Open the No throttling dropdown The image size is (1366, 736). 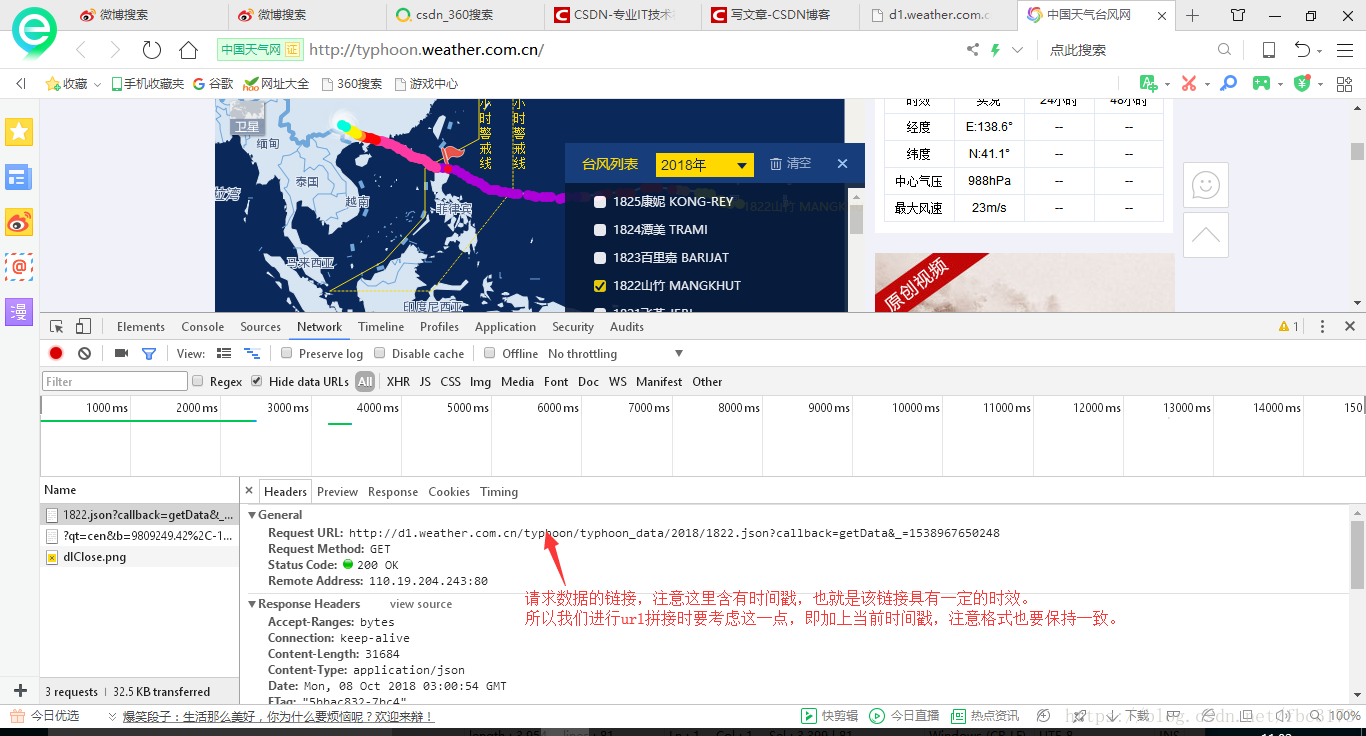(x=615, y=353)
